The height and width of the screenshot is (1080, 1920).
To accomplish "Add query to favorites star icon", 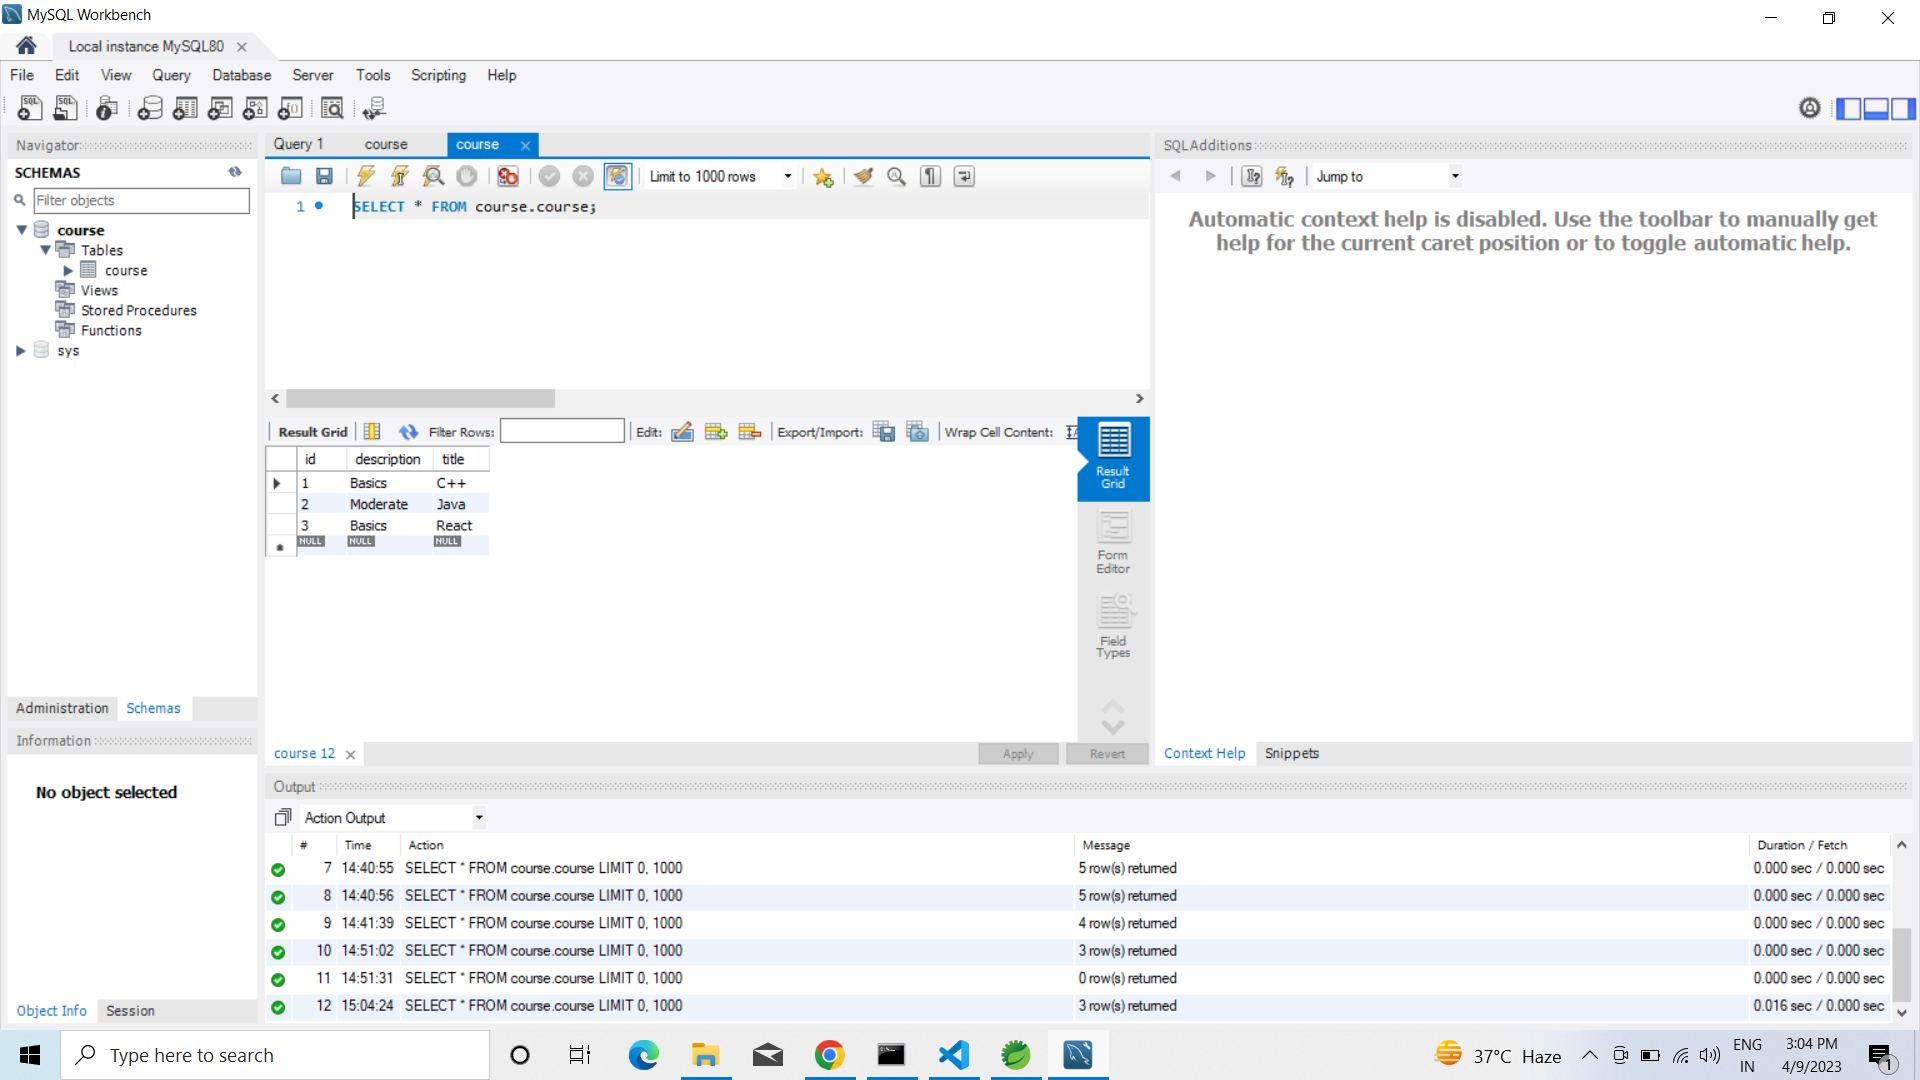I will coord(823,177).
